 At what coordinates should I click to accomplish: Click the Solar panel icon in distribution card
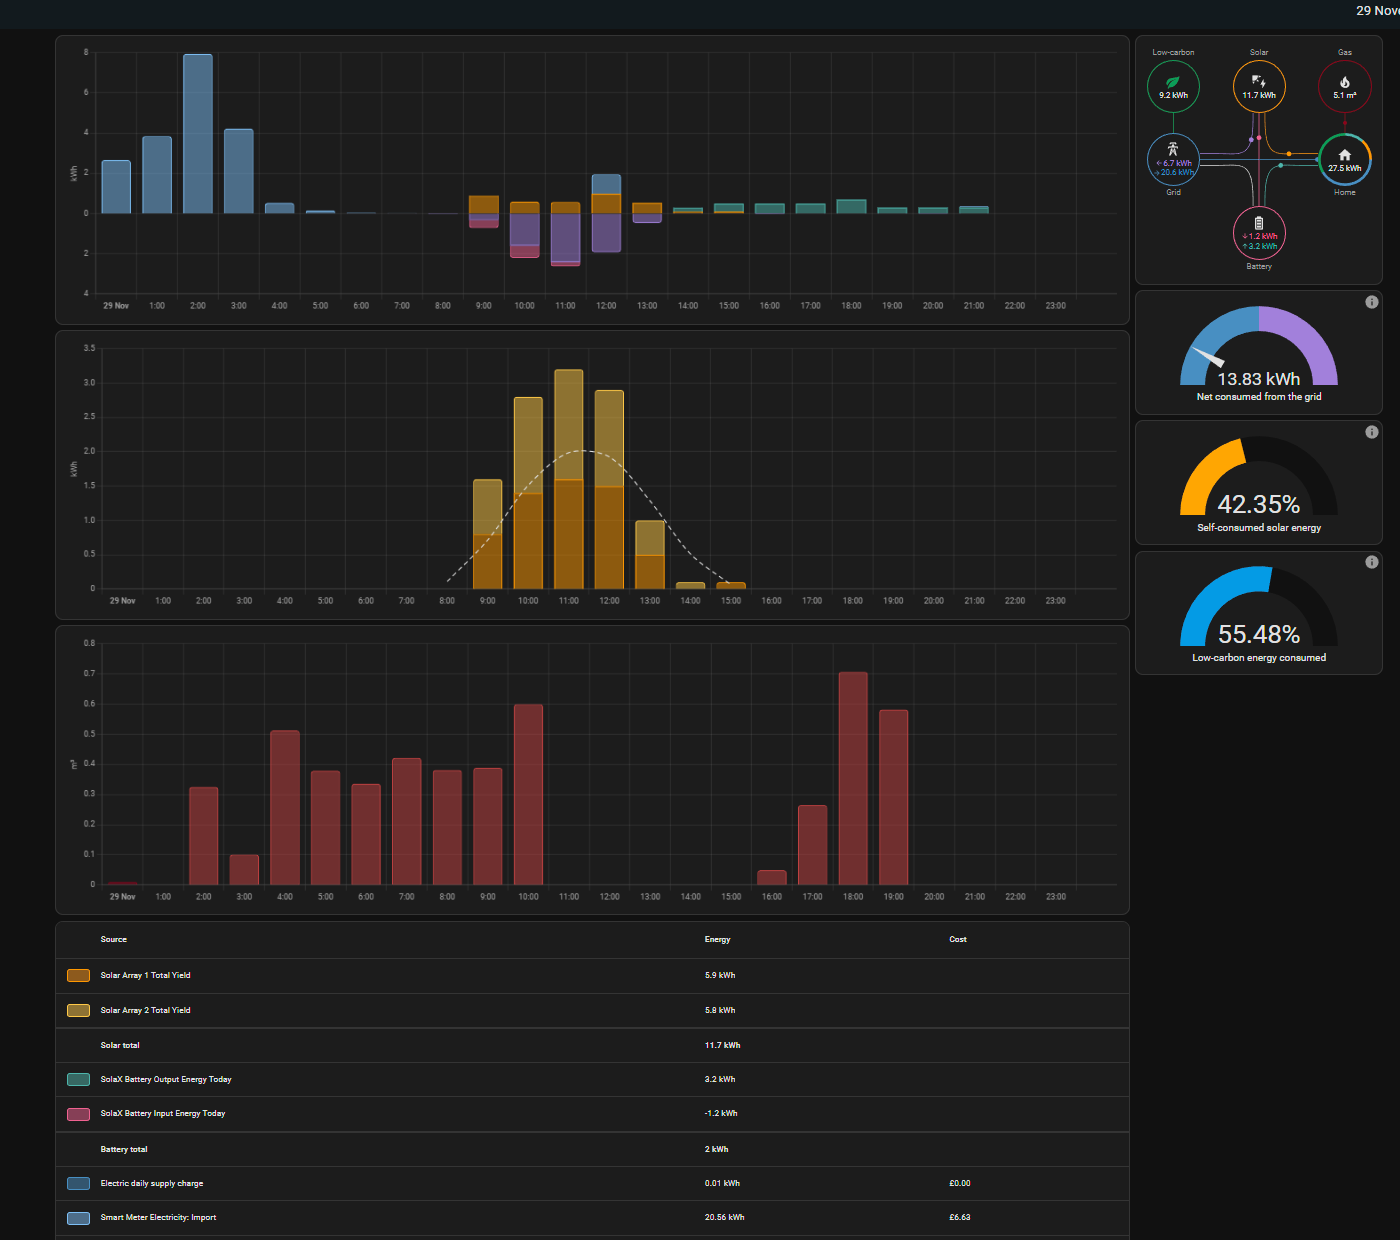click(x=1259, y=81)
